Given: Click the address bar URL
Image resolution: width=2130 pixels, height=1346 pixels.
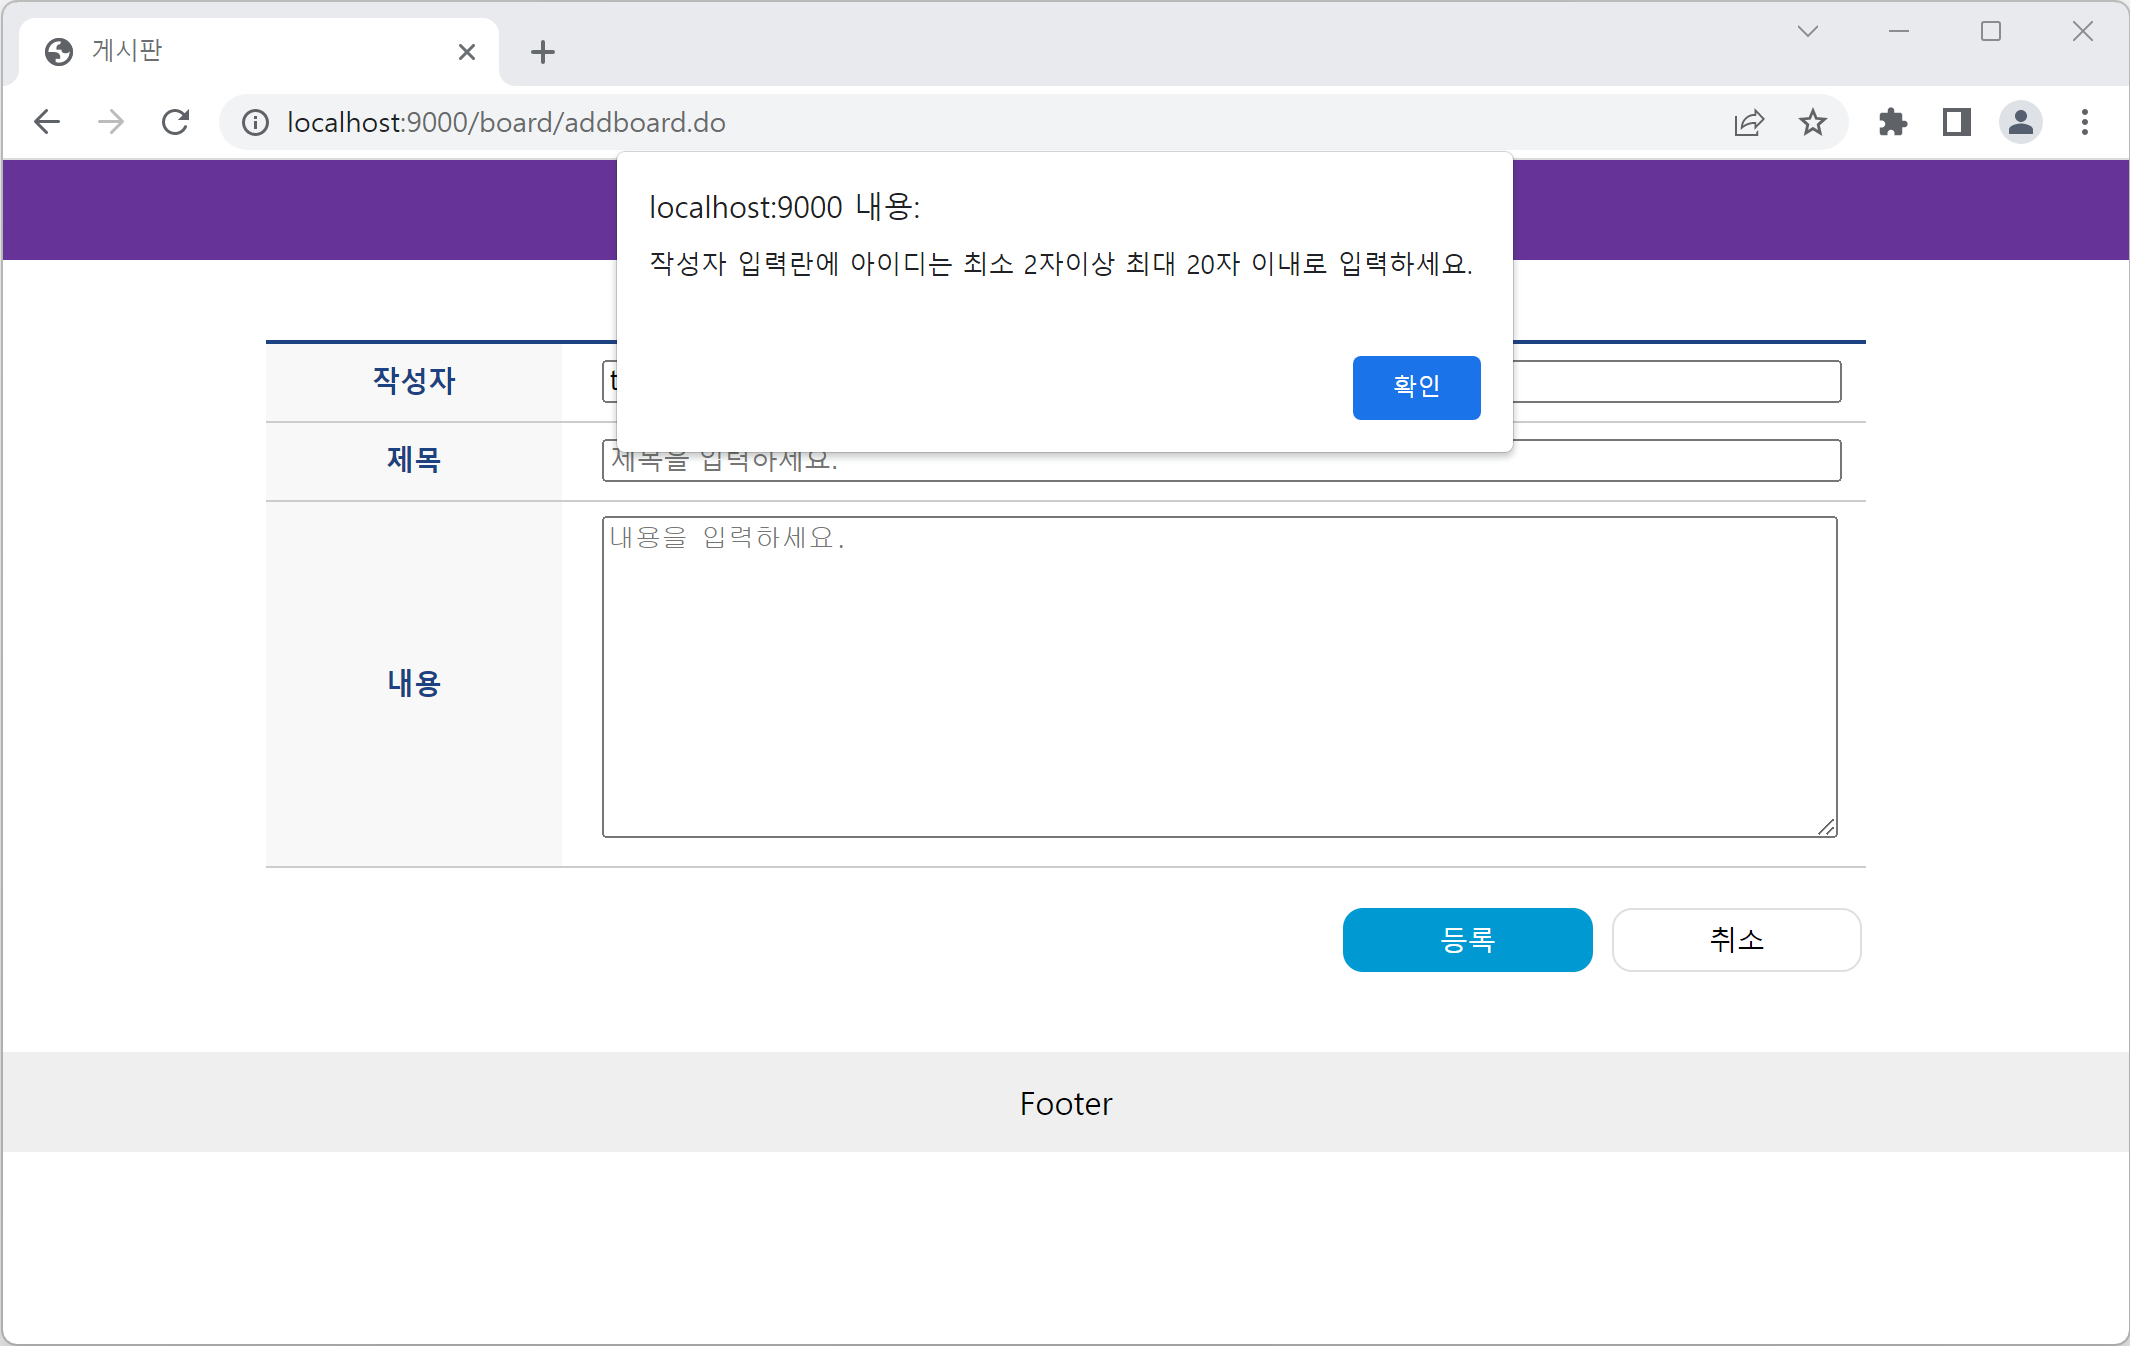Looking at the screenshot, I should coord(506,122).
